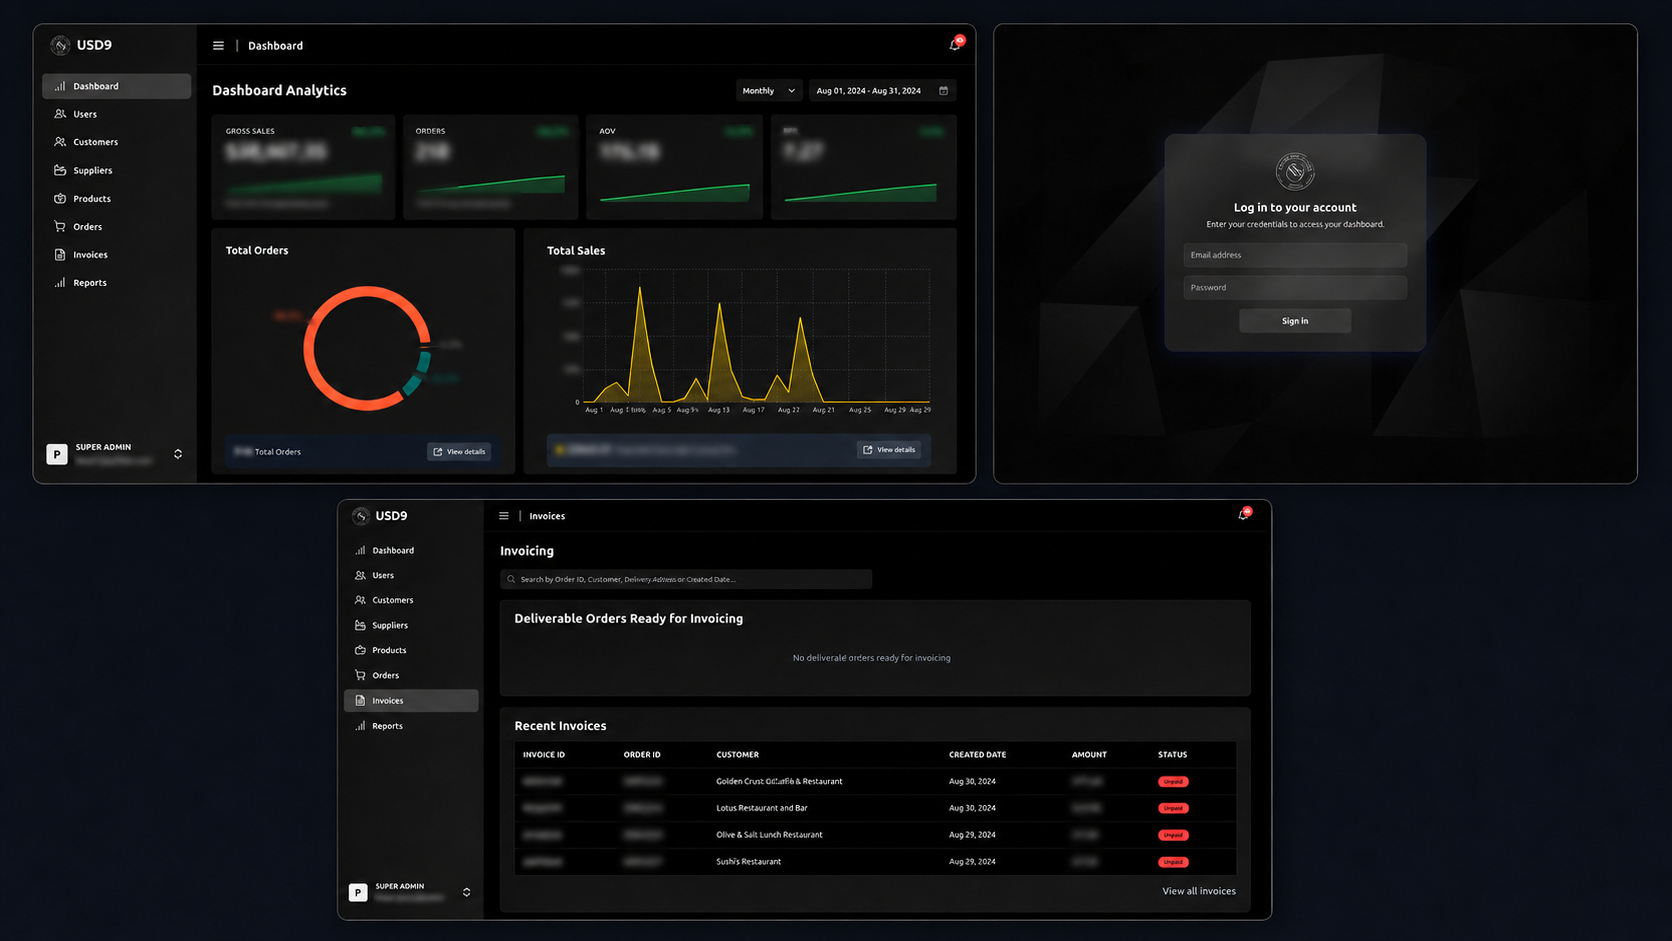Open notifications bell in the Invoices window
Viewport: 1672px width, 941px height.
coord(1244,514)
